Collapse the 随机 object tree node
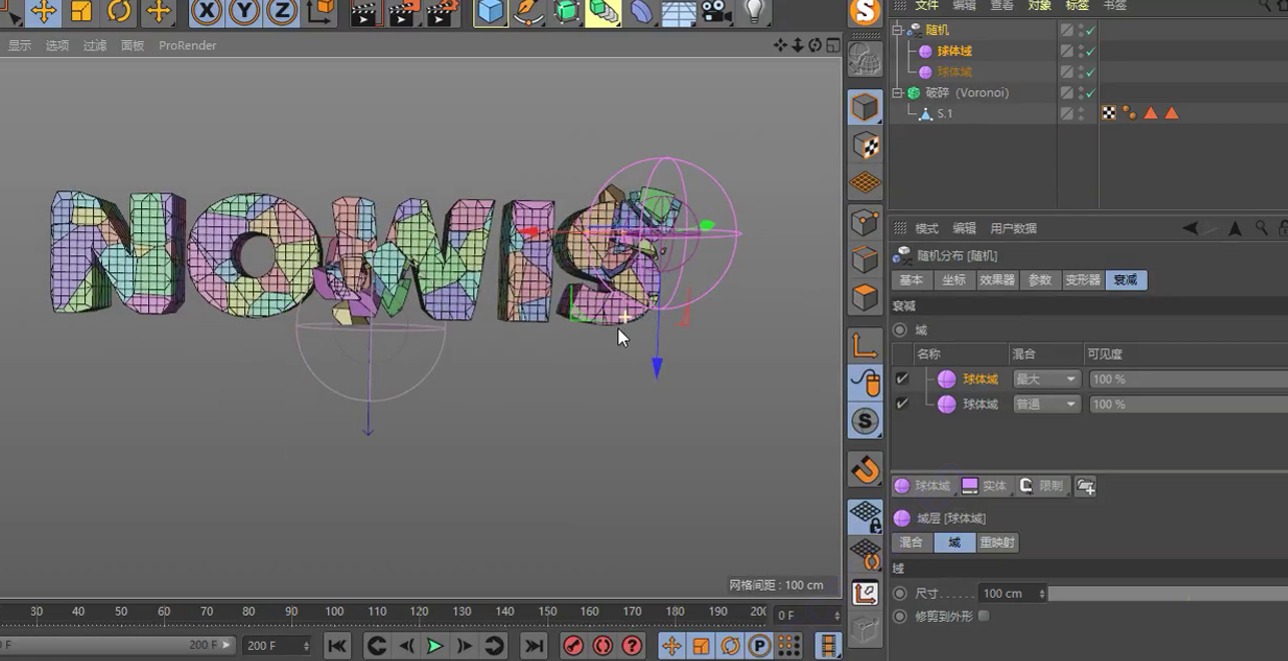 (x=897, y=30)
